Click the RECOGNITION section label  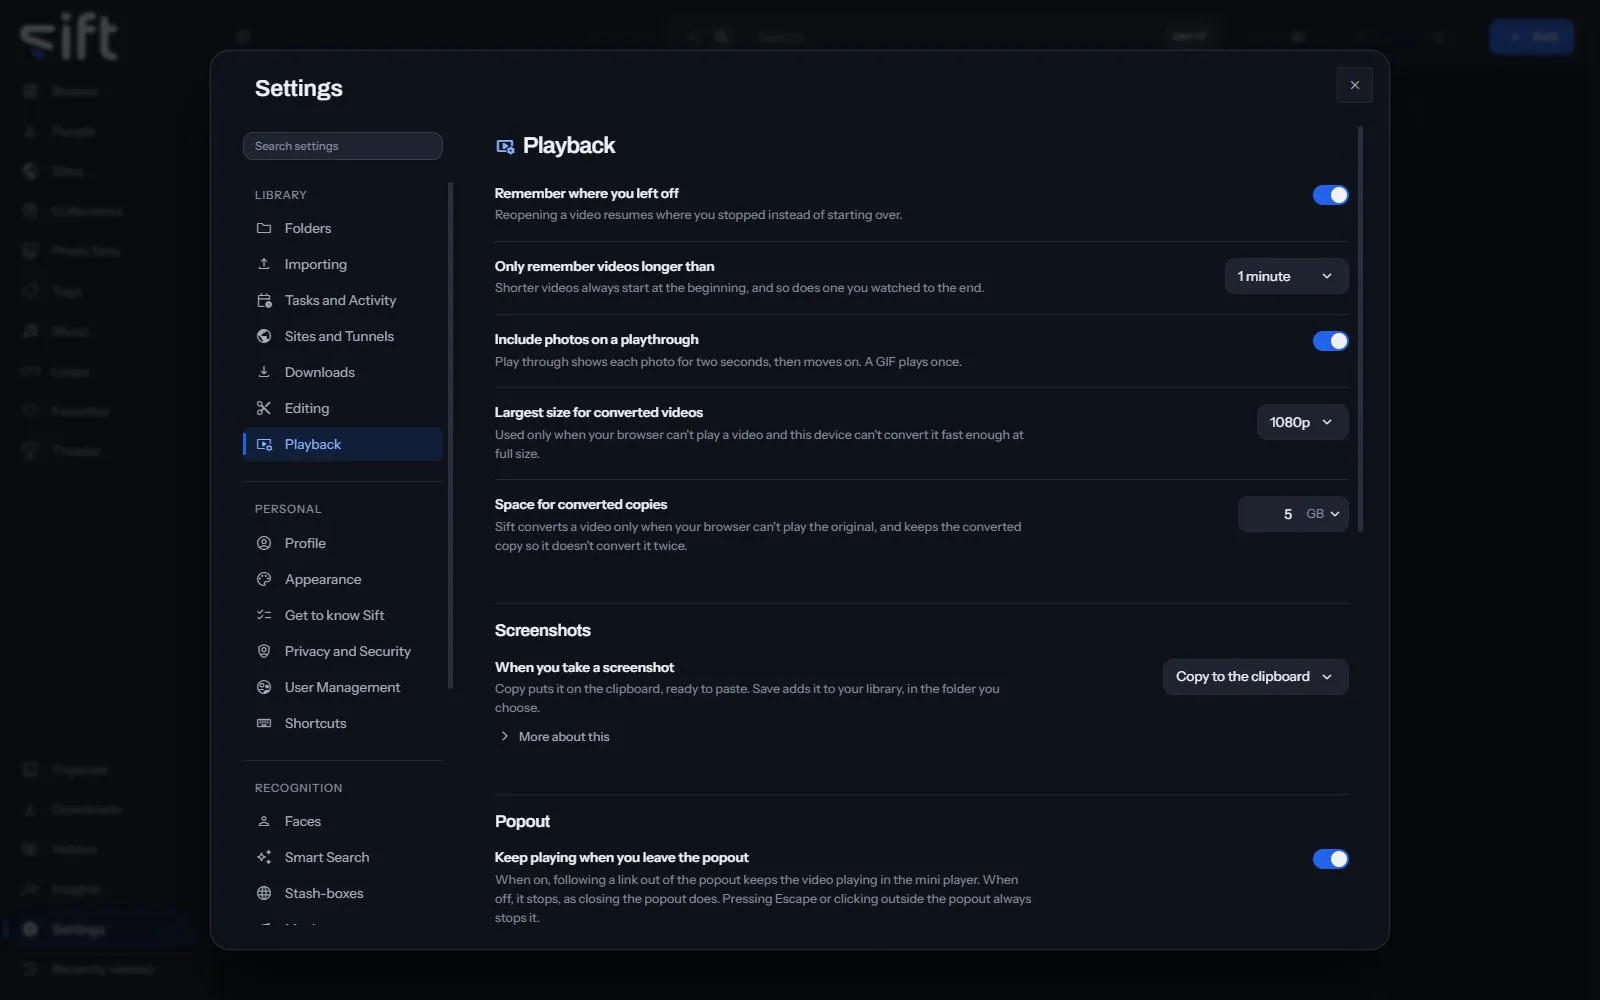coord(298,788)
